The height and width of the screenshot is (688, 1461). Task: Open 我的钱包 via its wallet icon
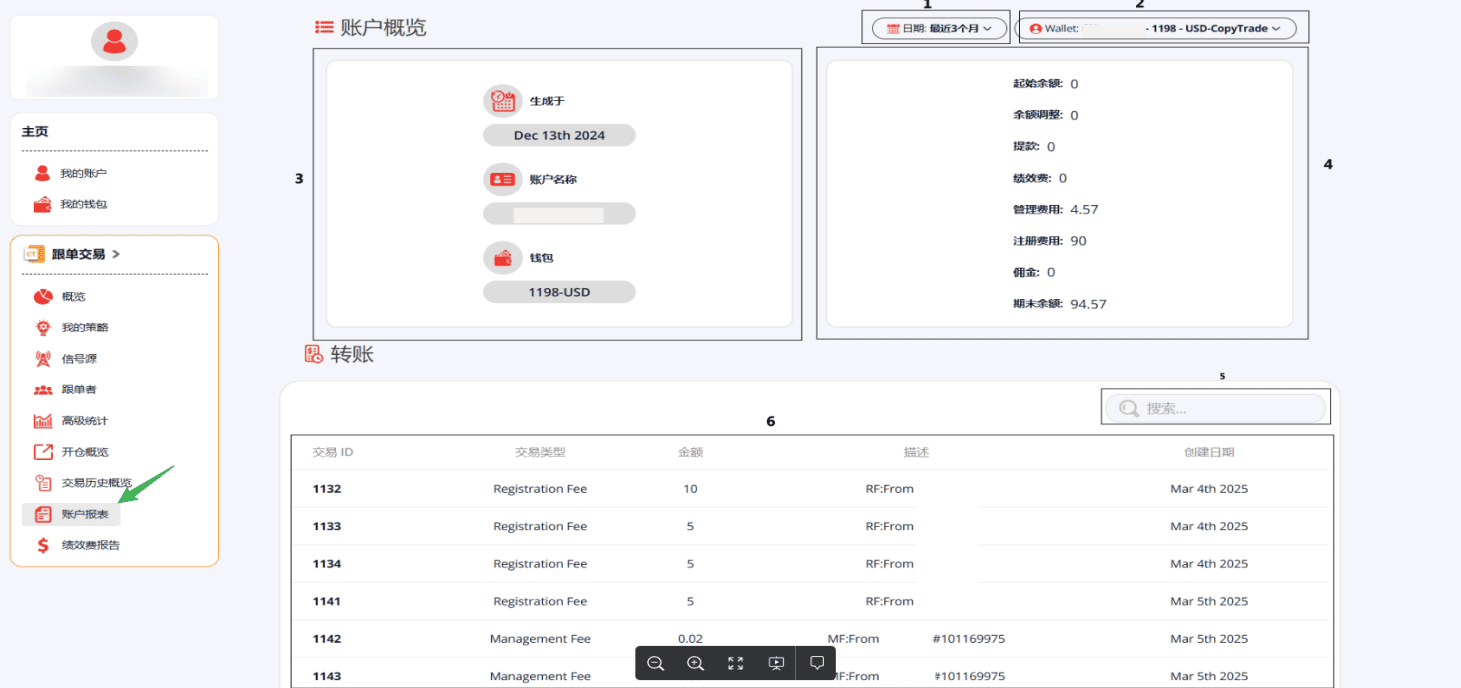(x=42, y=204)
